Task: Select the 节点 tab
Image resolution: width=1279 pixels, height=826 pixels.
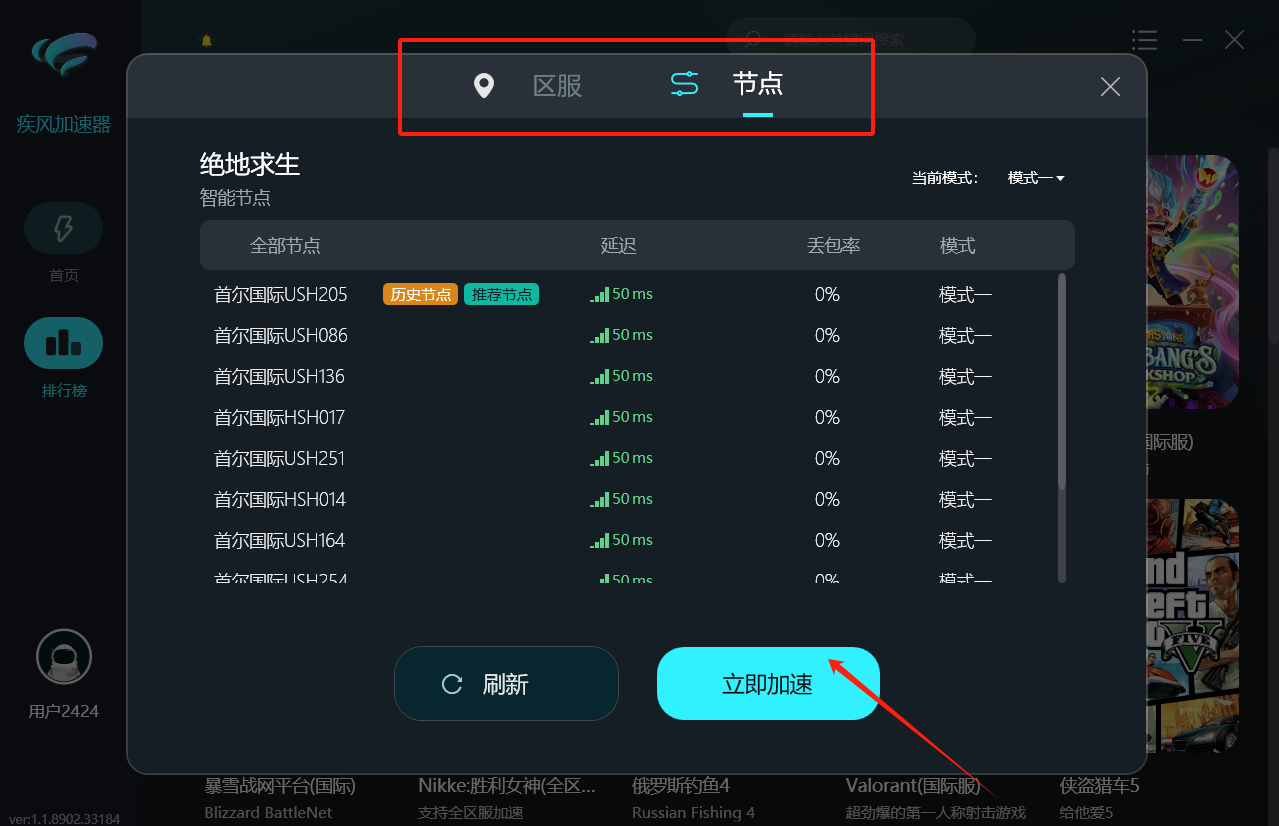Action: [x=757, y=84]
